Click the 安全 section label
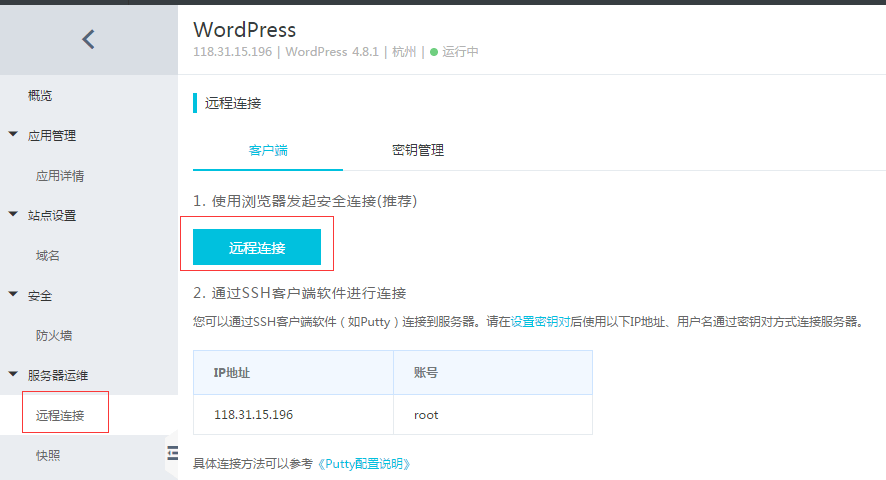Image resolution: width=886 pixels, height=480 pixels. click(40, 296)
